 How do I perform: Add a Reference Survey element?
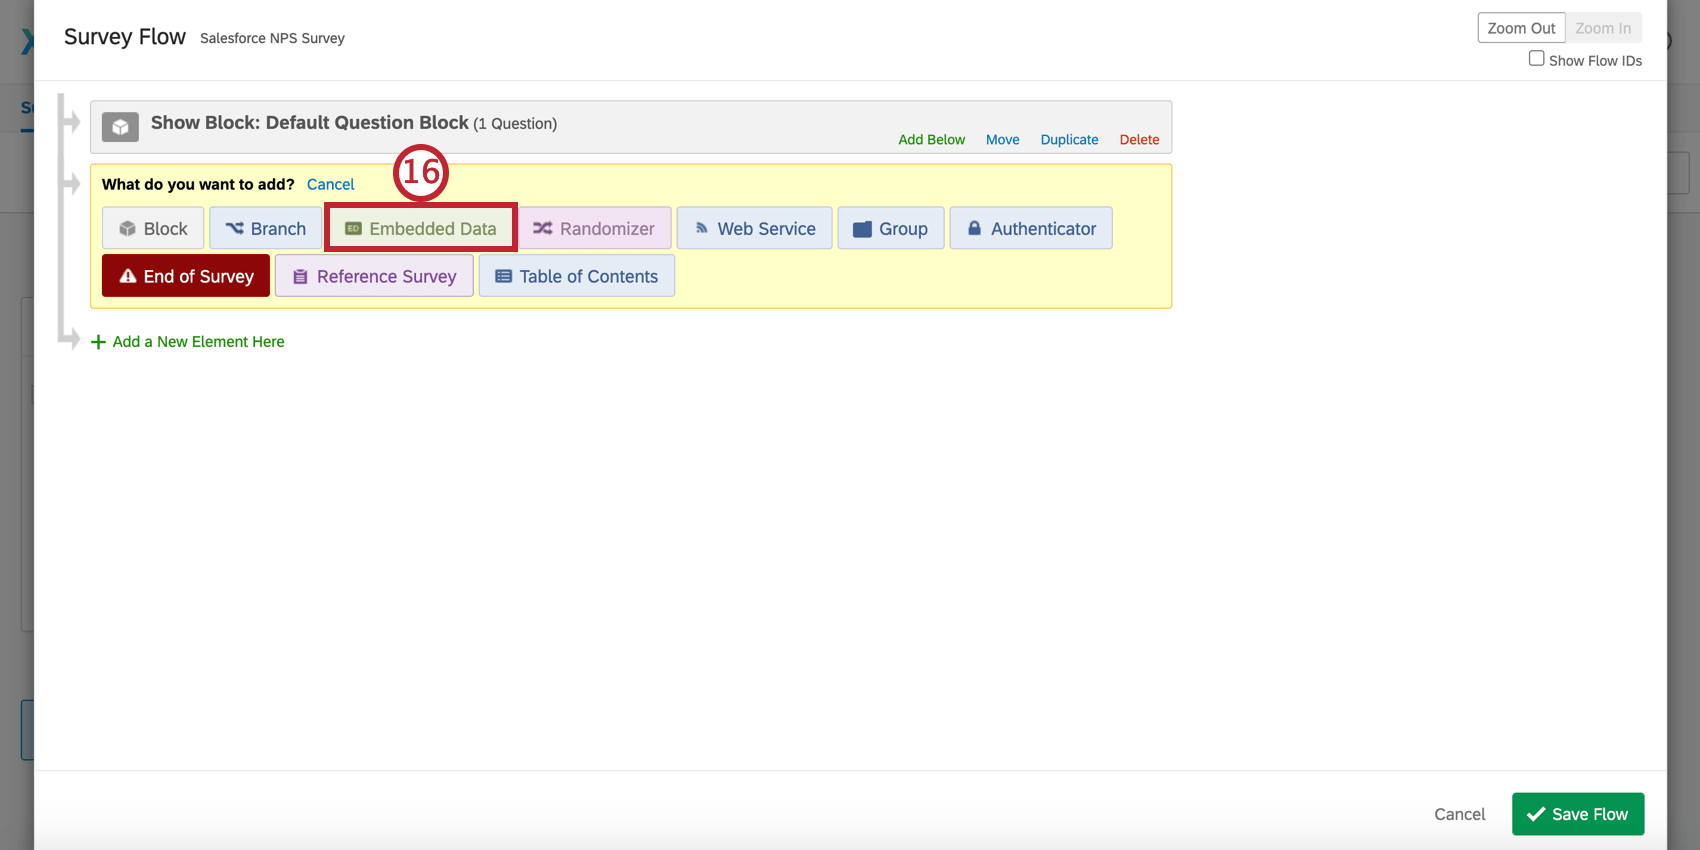click(374, 276)
